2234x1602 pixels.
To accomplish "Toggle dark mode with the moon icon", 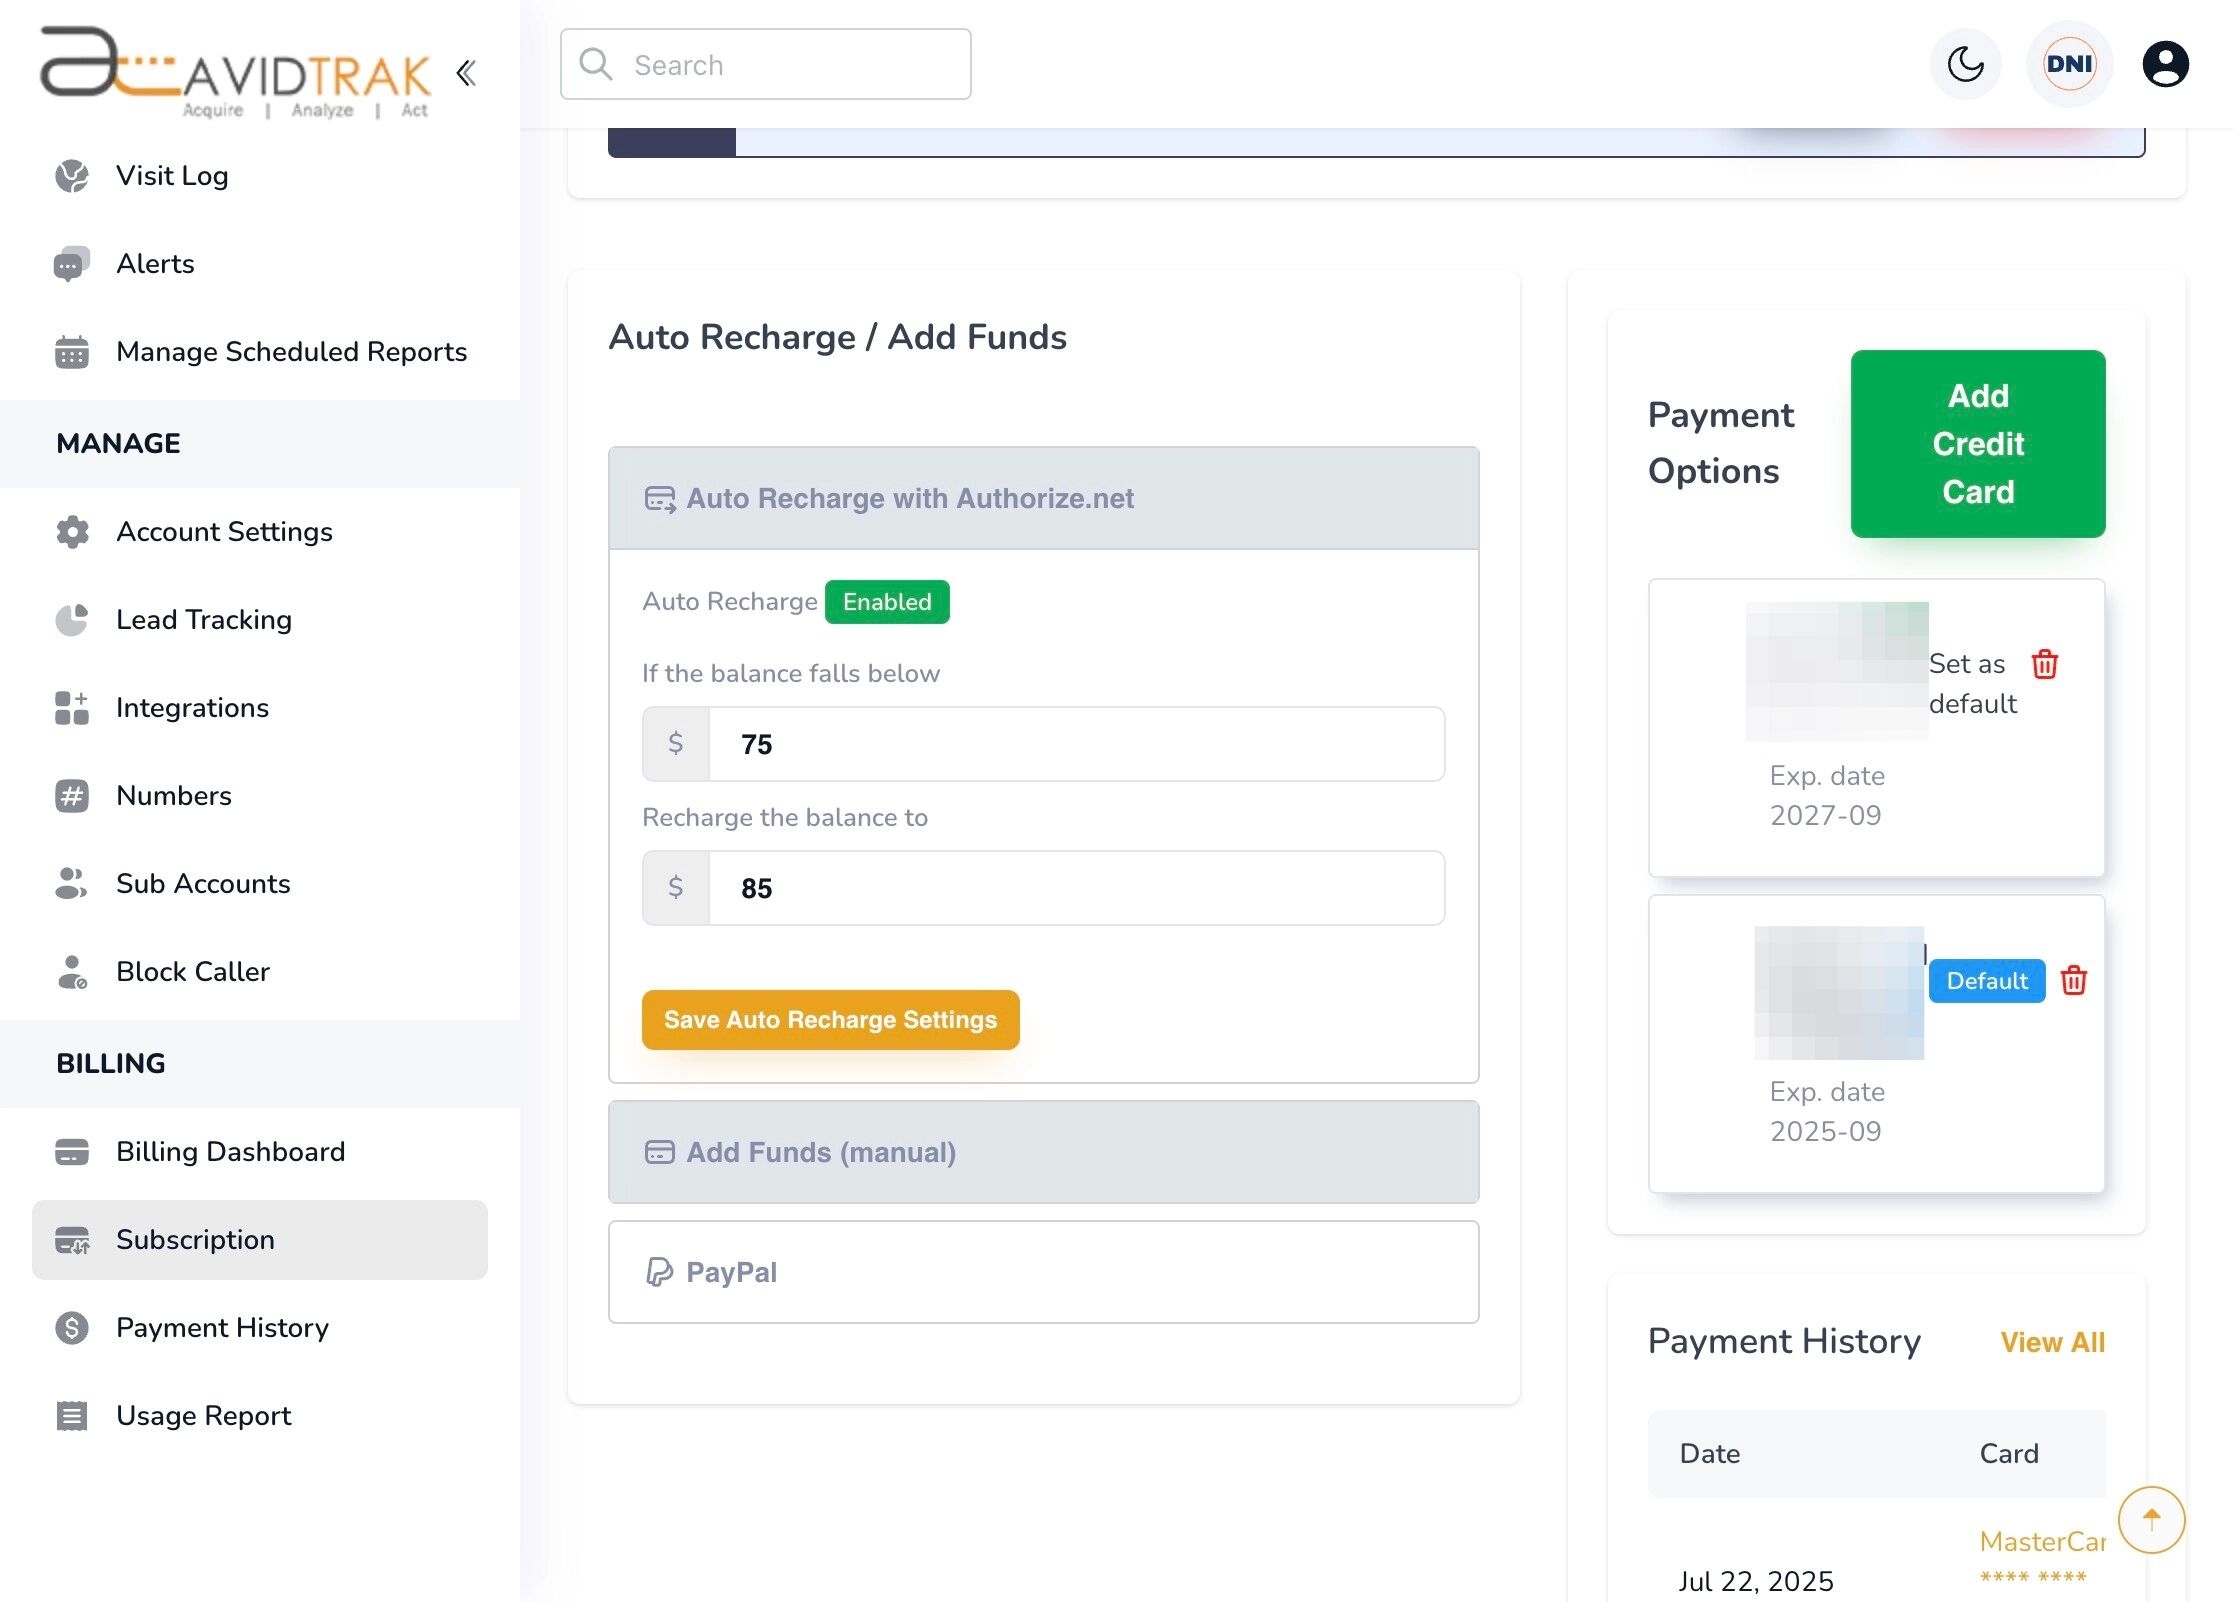I will 1964,64.
